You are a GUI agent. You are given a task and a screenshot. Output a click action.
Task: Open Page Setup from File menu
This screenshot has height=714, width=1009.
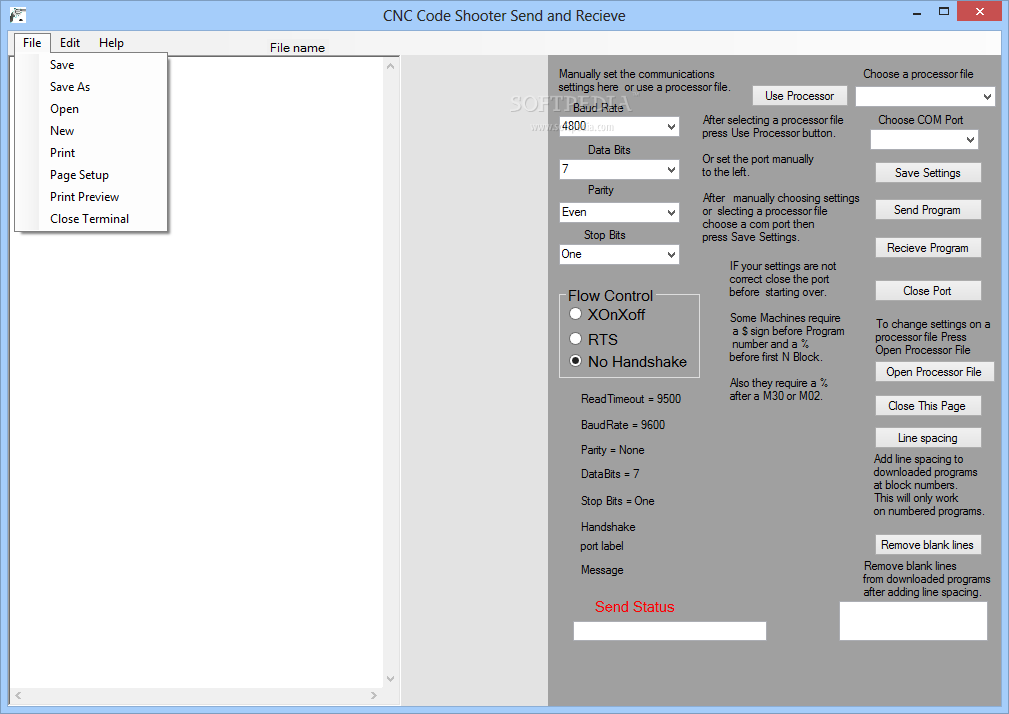point(91,175)
